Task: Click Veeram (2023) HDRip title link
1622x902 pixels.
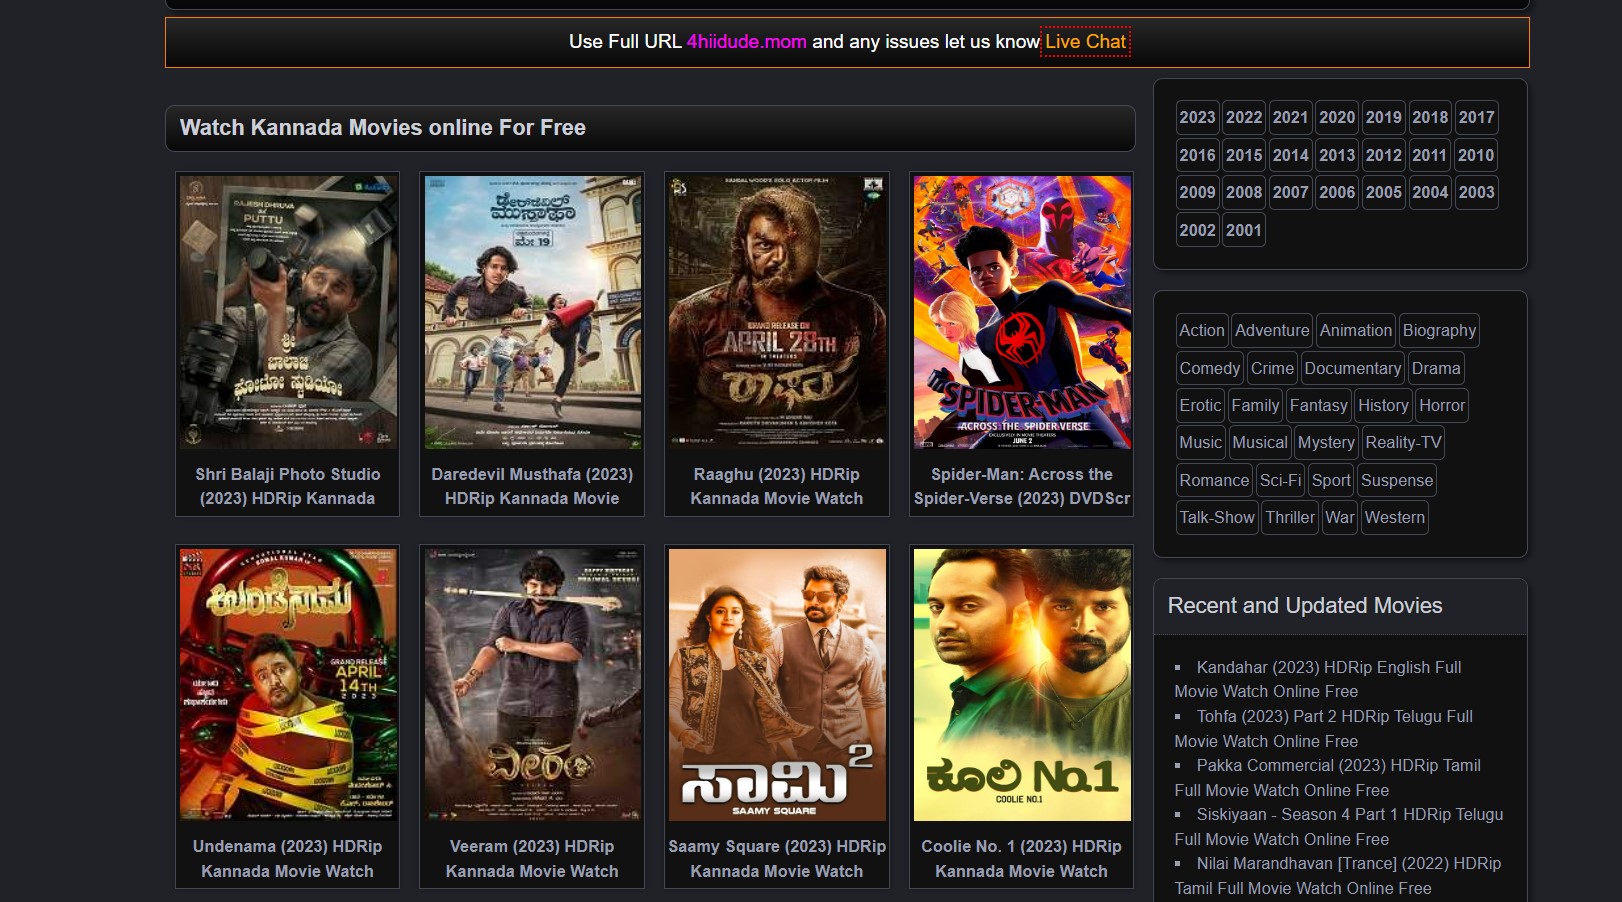Action: tap(532, 858)
